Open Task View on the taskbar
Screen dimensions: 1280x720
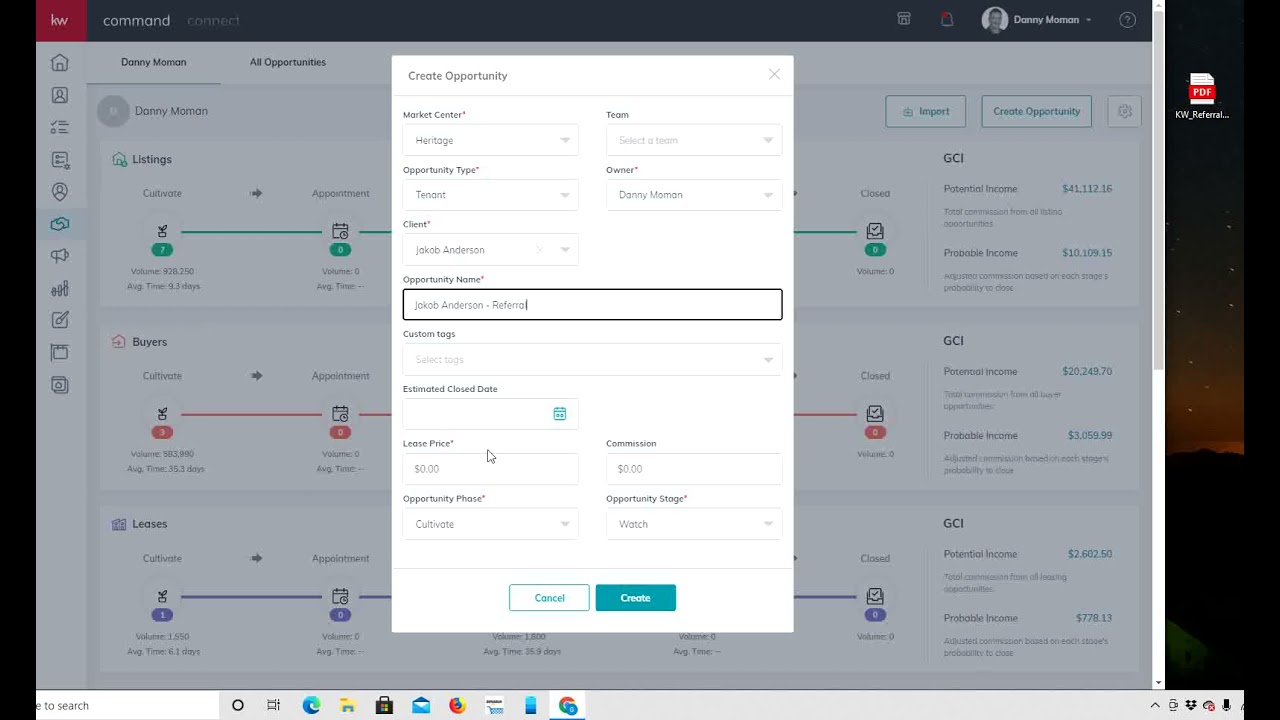274,705
